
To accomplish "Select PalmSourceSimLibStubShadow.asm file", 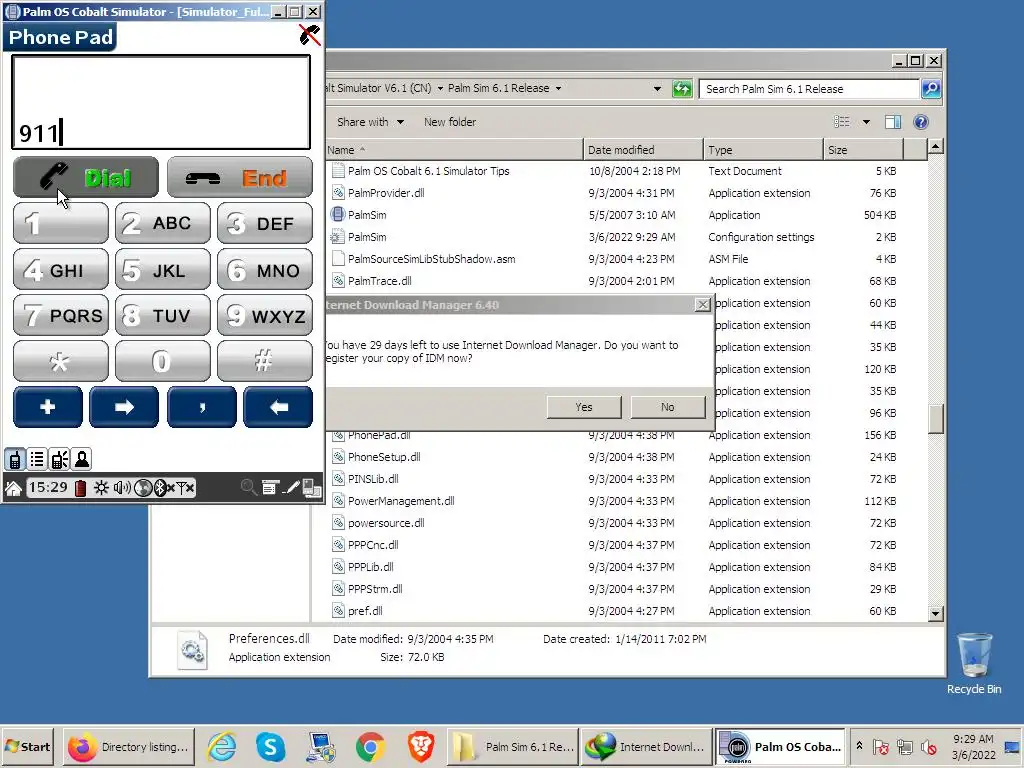I will [x=432, y=259].
